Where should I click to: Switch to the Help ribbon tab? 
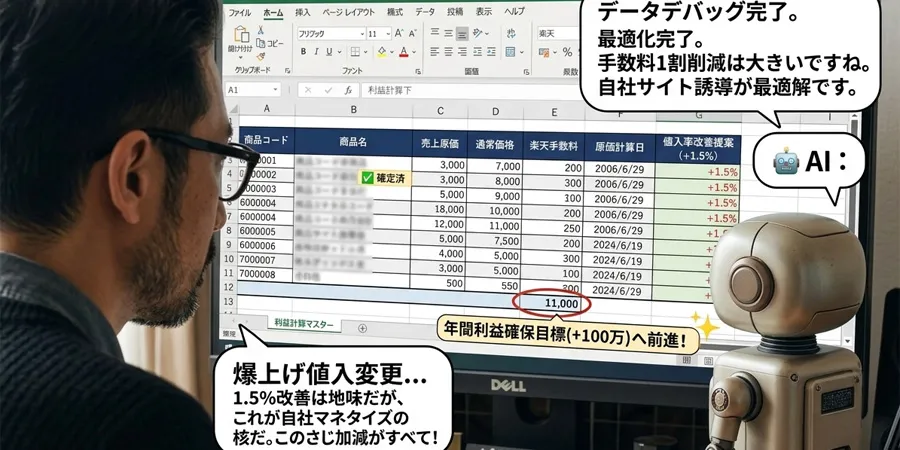click(x=514, y=11)
